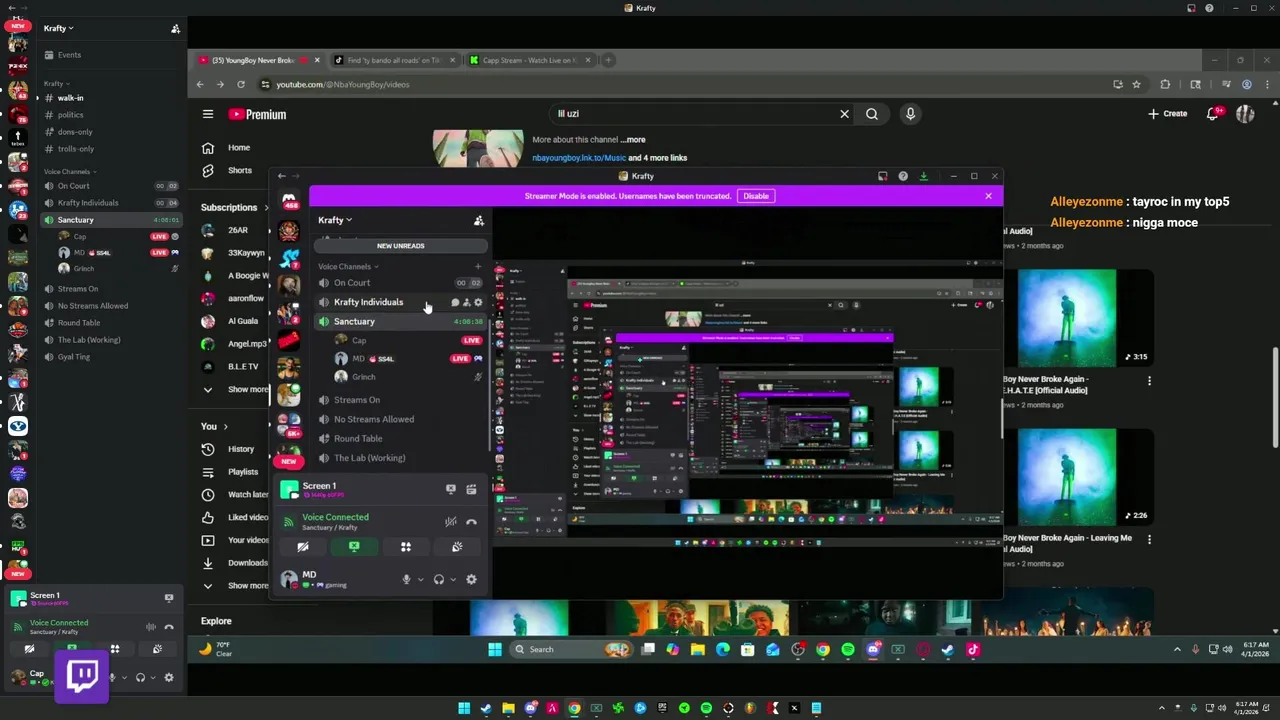This screenshot has width=1280, height=720.
Task: Deafen in left Discord user panel
Action: tap(140, 677)
